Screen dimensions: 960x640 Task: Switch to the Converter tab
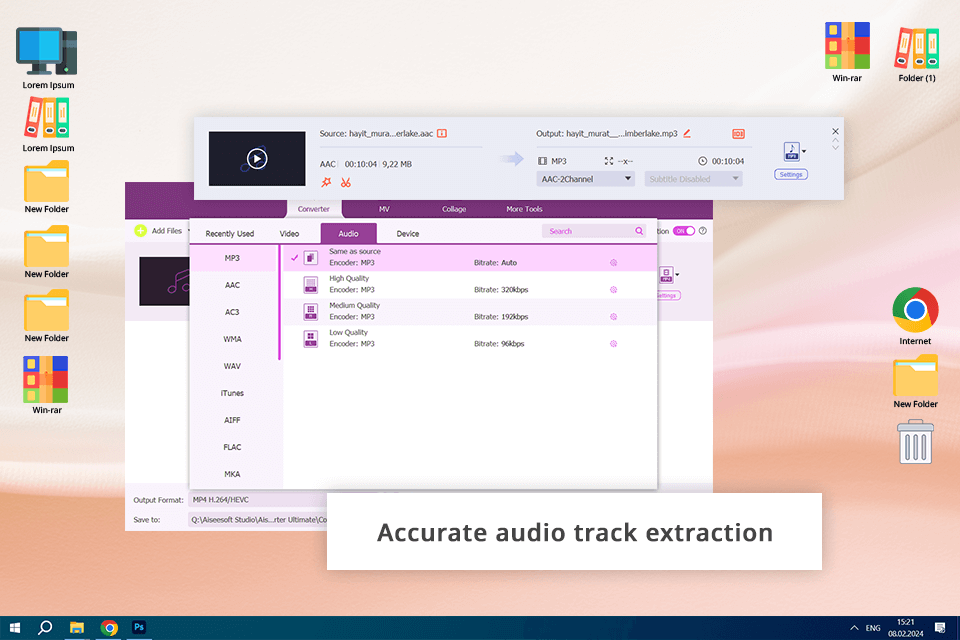[313, 209]
